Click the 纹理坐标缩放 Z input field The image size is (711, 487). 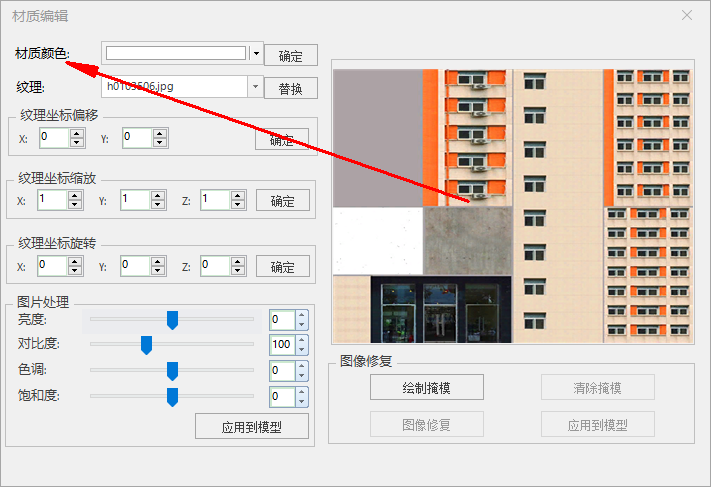tap(215, 200)
